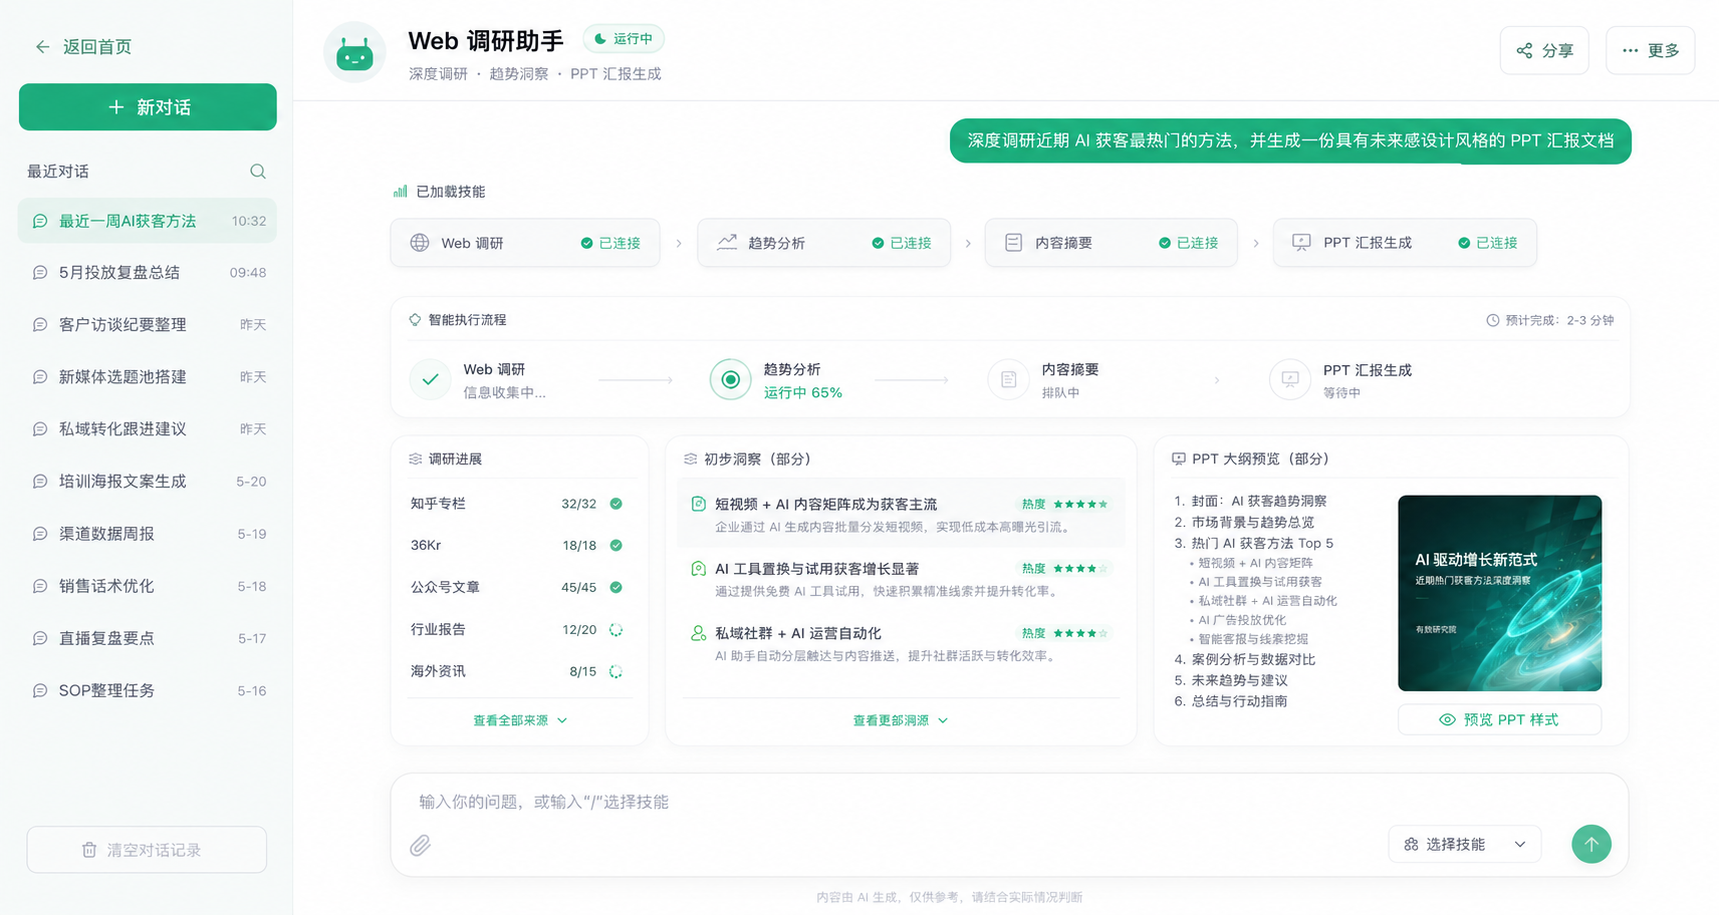Clear history with 清空对话记录 button
Image resolution: width=1719 pixels, height=915 pixels.
pos(147,850)
